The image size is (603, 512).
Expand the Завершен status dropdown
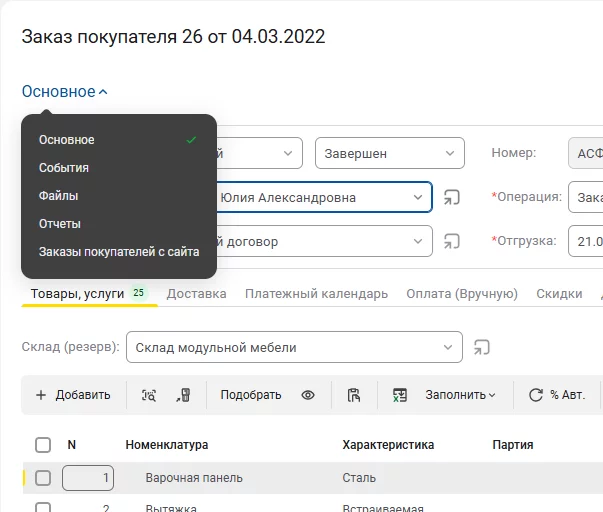click(390, 154)
